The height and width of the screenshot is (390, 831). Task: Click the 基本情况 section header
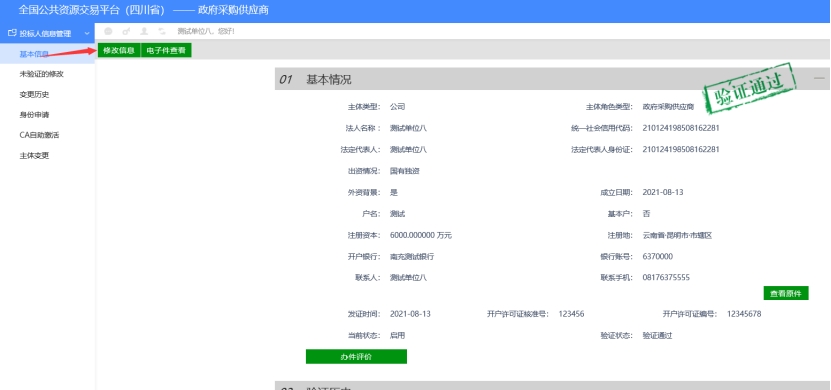point(329,80)
